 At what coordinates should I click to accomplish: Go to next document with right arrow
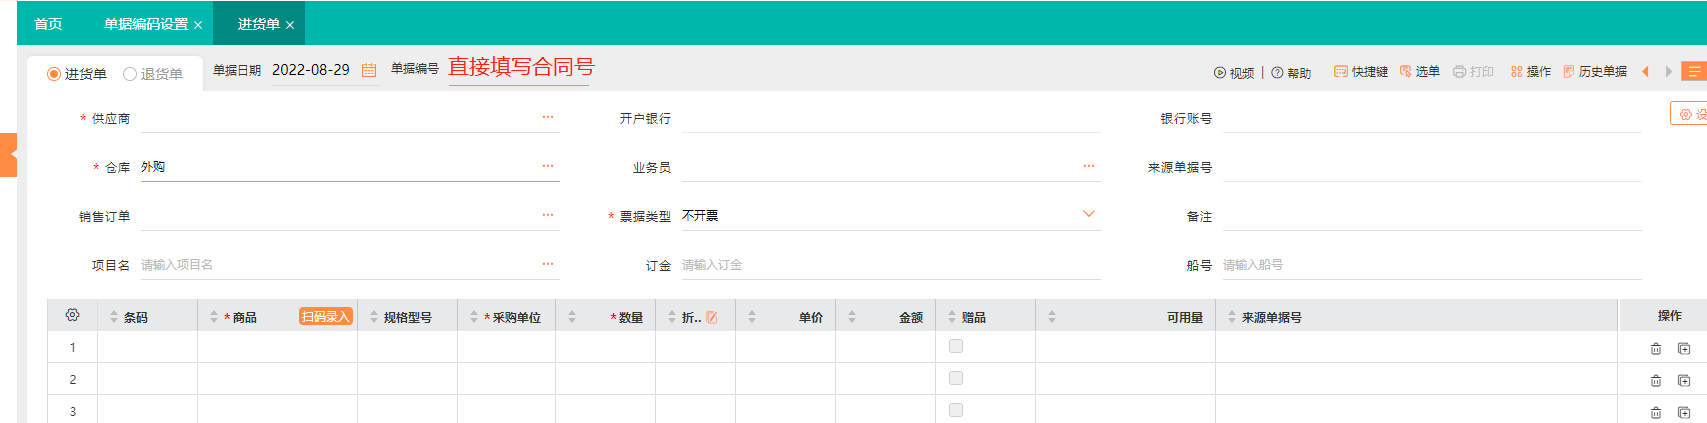pyautogui.click(x=1668, y=72)
